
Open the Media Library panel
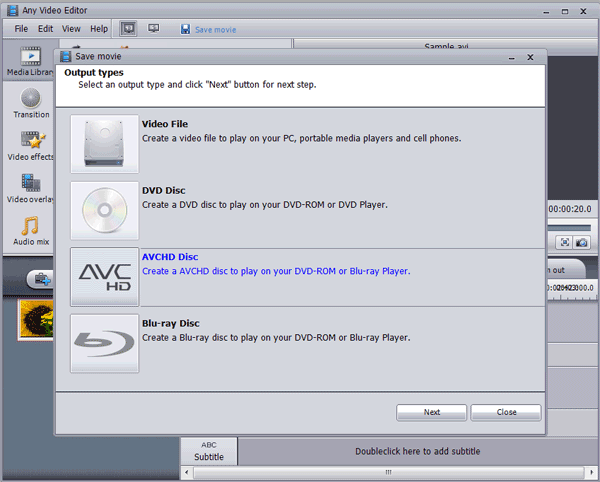click(30, 61)
